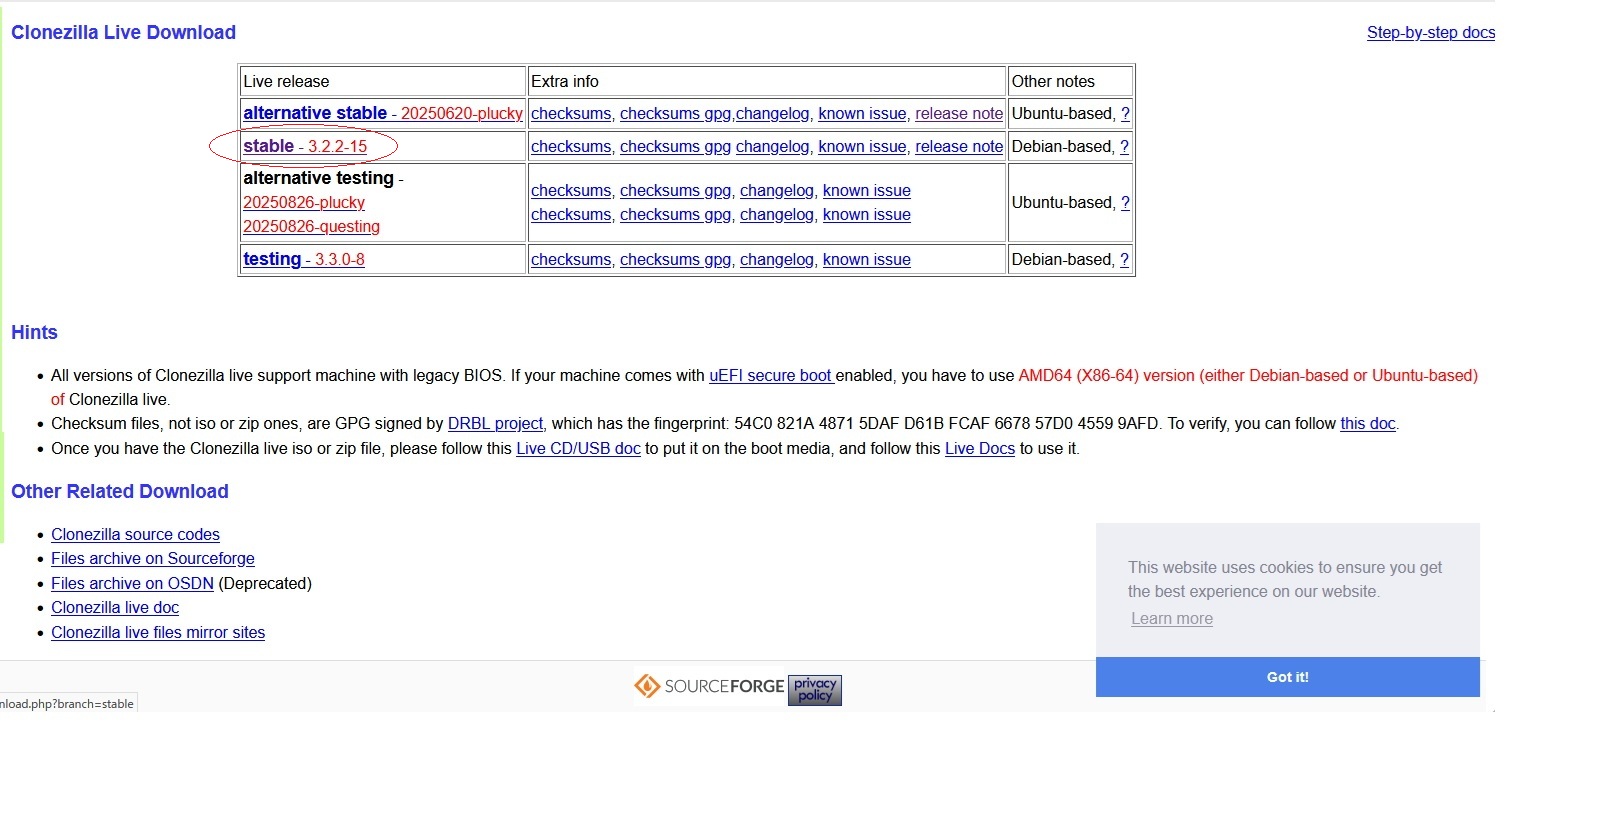Open checksums for alternative stable row

[x=571, y=114]
